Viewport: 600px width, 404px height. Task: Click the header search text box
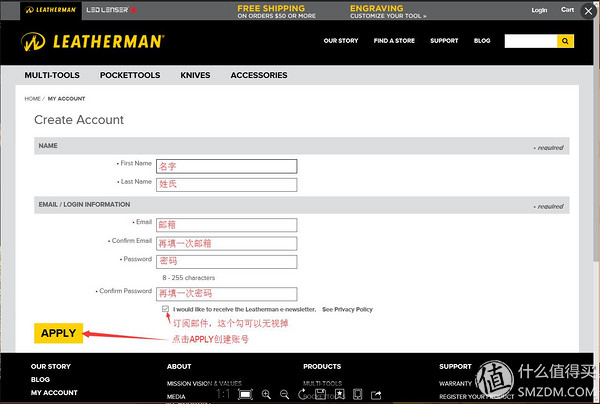(x=531, y=41)
